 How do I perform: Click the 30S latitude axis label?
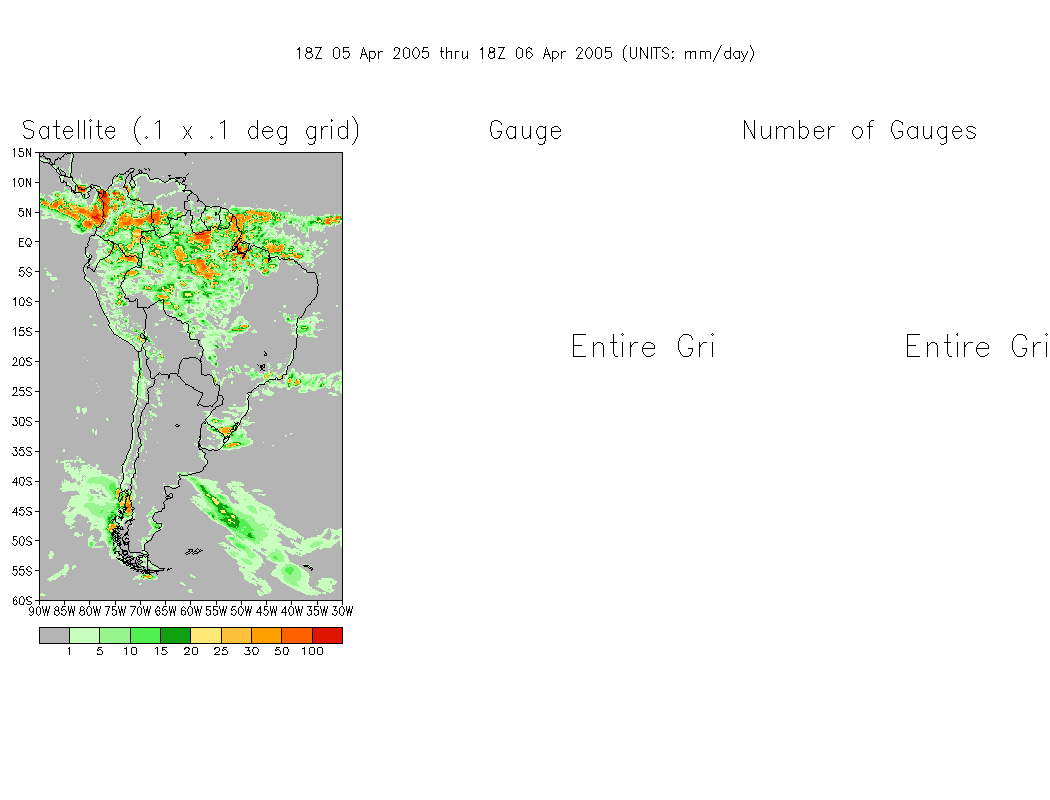pos(21,422)
